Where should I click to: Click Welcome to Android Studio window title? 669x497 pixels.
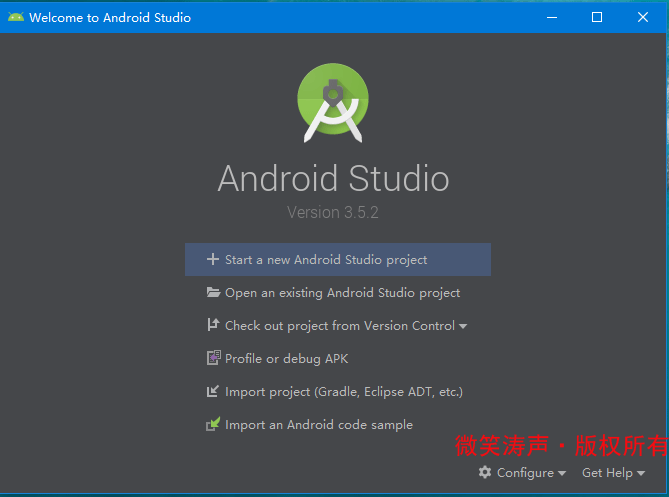[x=110, y=17]
